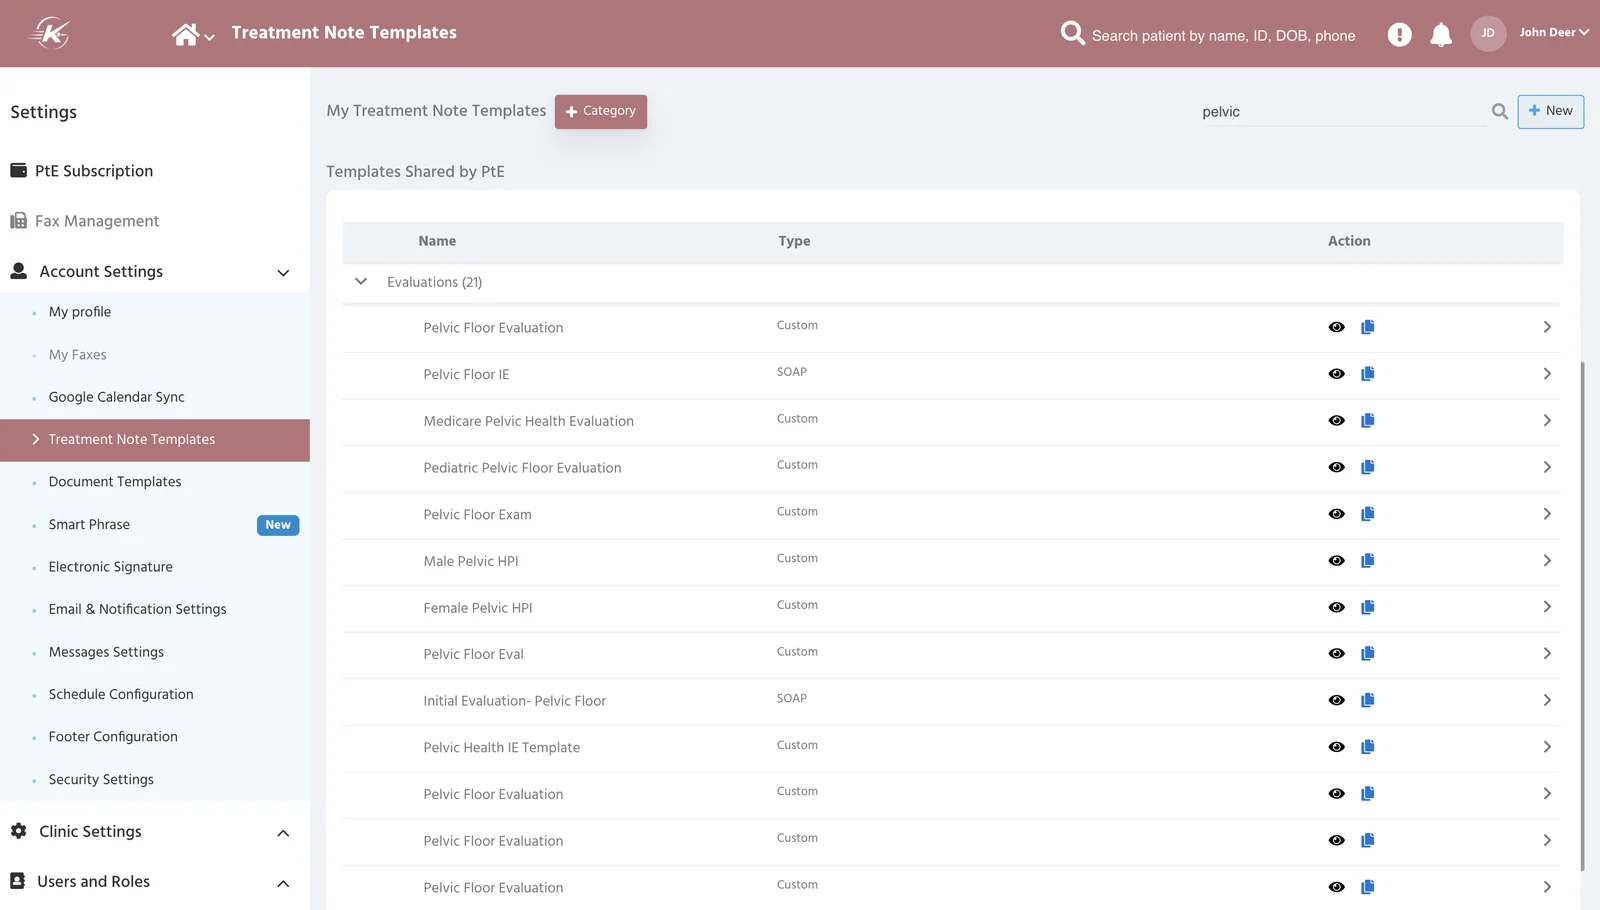This screenshot has width=1600, height=910.
Task: Preview Pelvic Floor IE with eye icon
Action: coord(1336,374)
